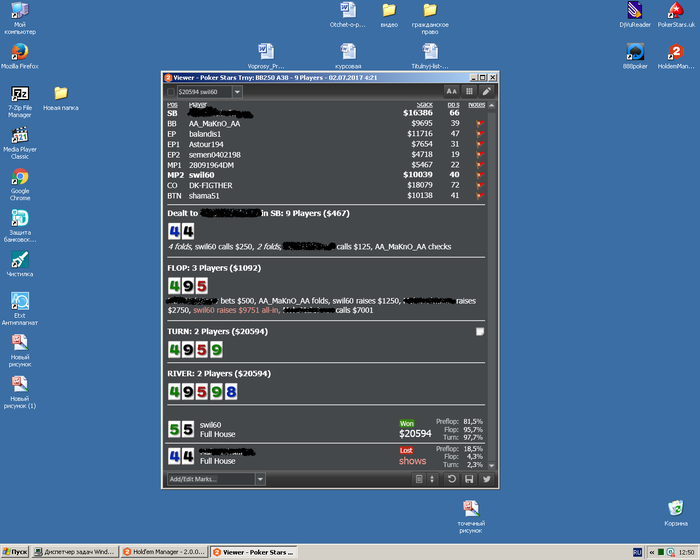Click the copy hand history clipboard icon
700x560 pixels.
pos(419,479)
